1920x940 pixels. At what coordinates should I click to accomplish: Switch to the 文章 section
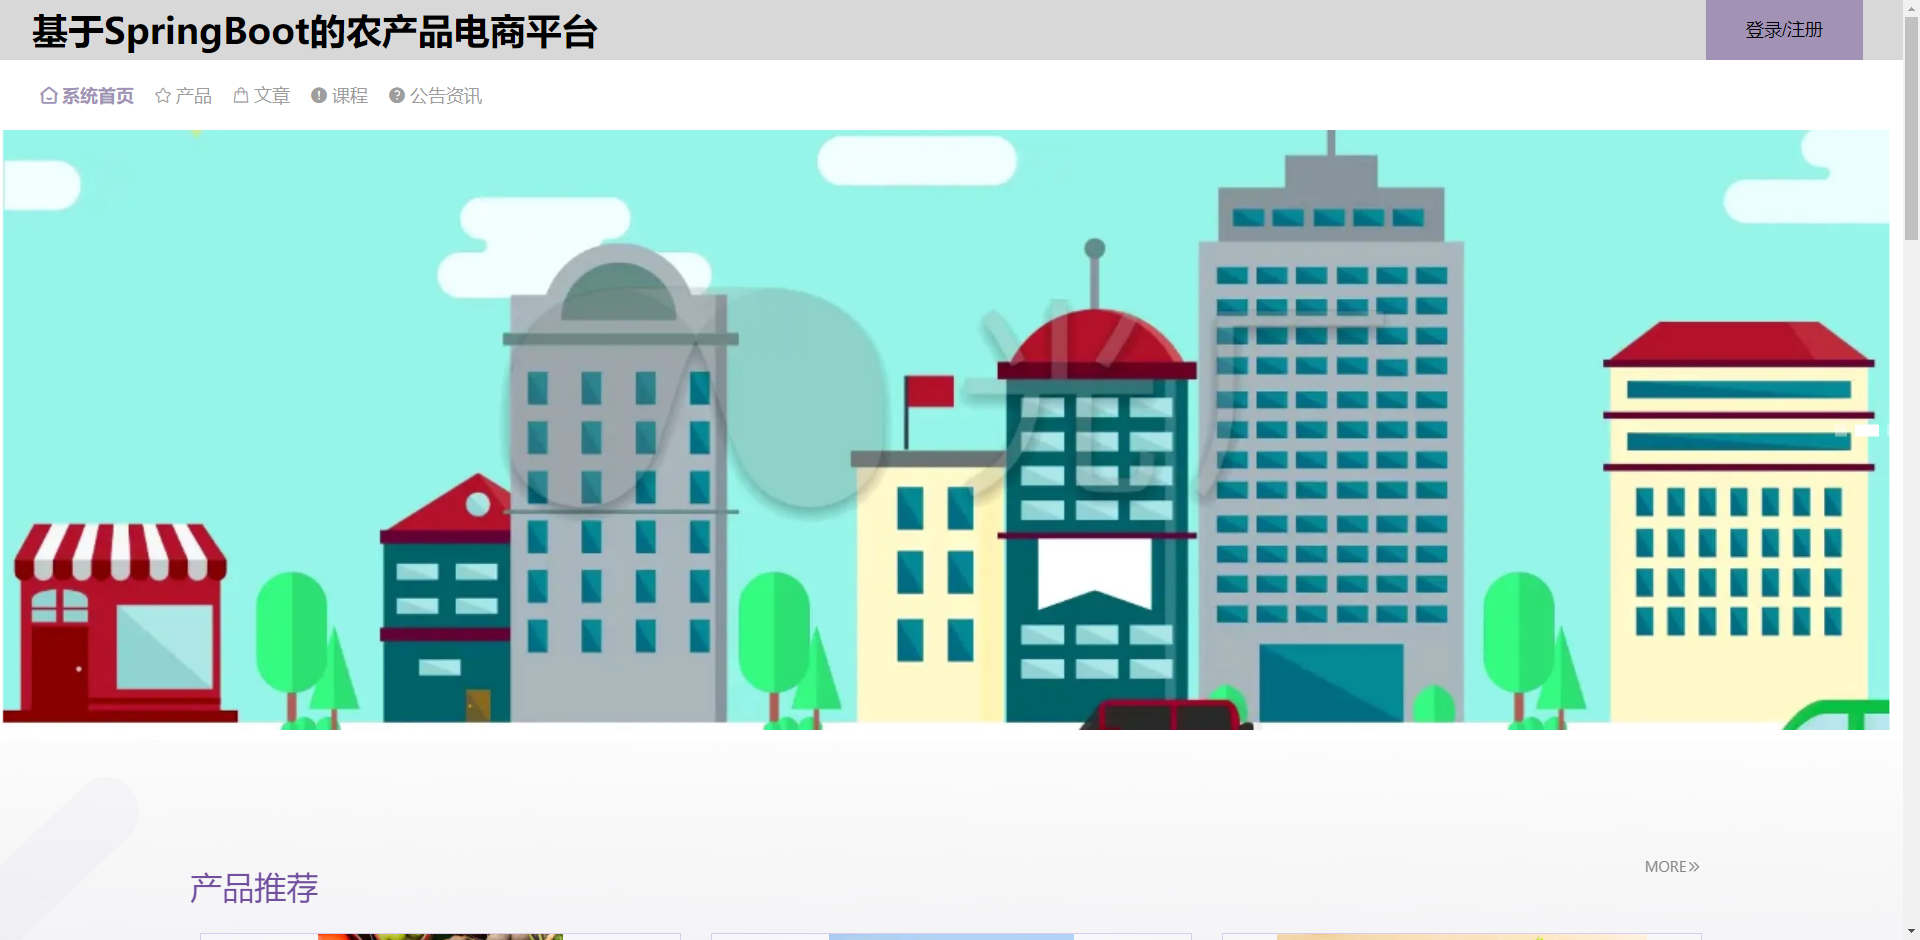pyautogui.click(x=272, y=95)
